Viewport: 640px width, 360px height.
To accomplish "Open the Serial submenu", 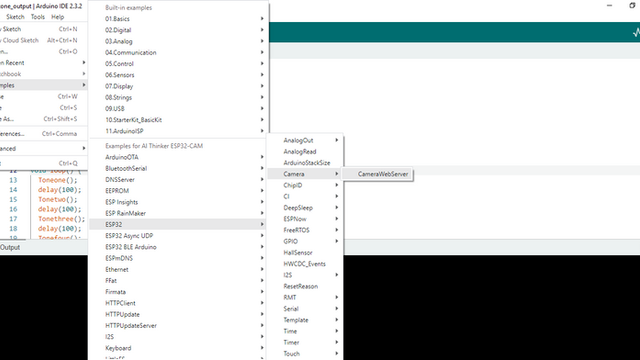I will point(305,309).
